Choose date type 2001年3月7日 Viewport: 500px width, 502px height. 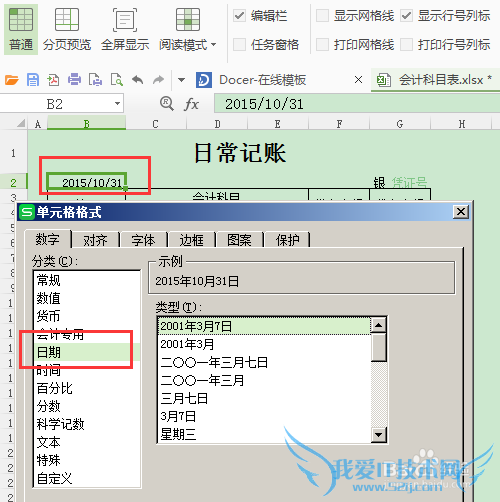(x=264, y=326)
